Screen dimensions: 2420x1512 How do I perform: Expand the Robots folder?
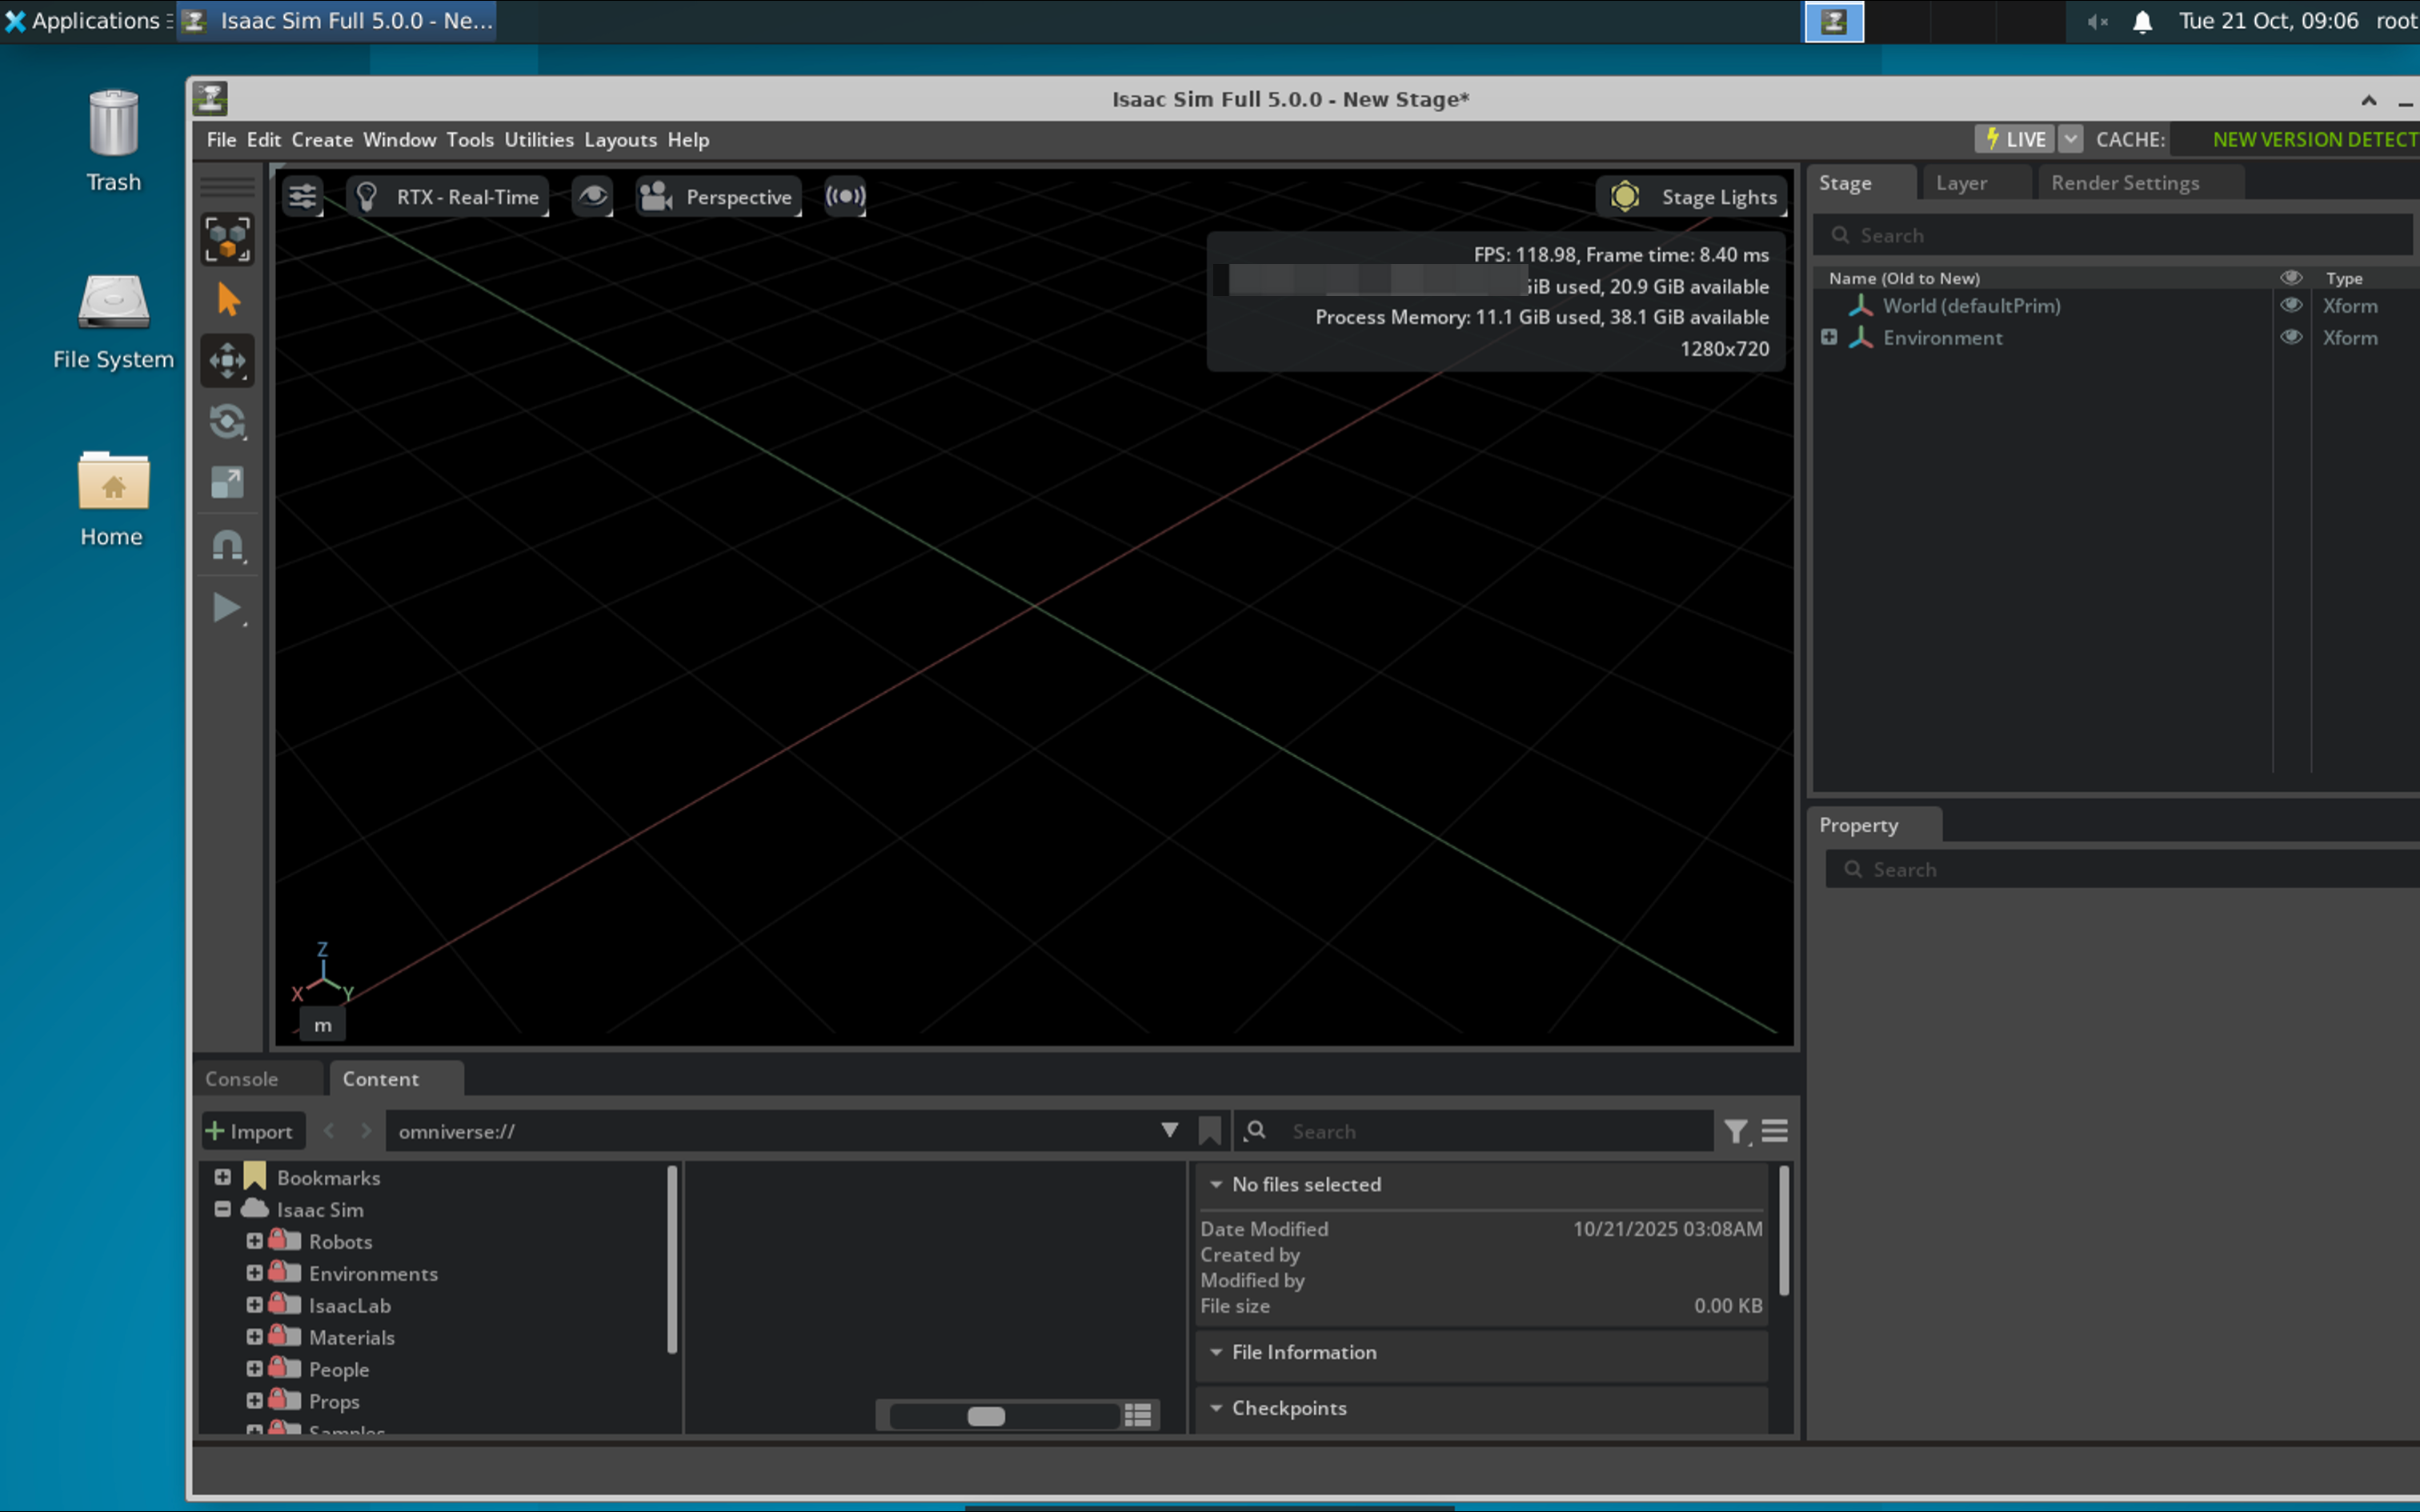click(x=254, y=1241)
